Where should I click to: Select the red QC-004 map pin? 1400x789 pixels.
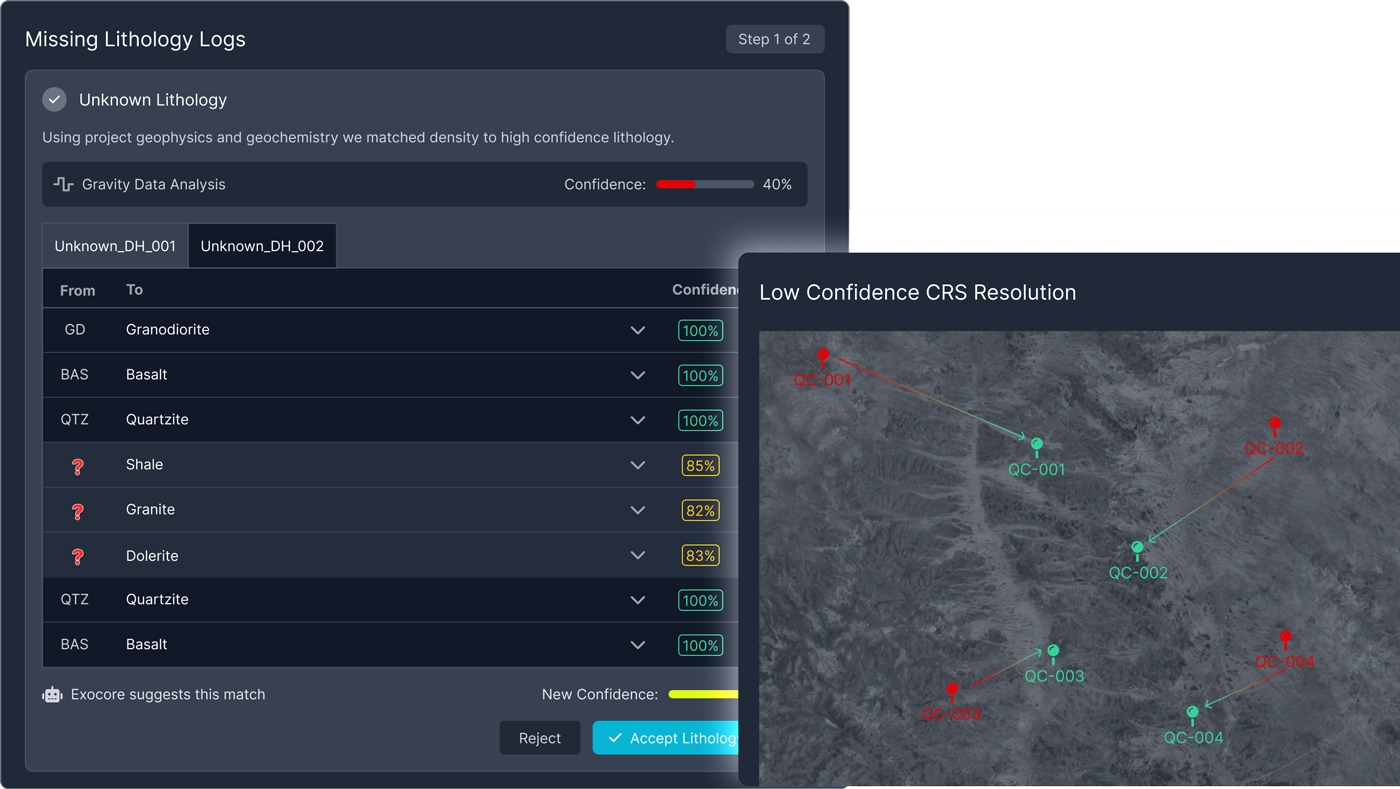[x=1285, y=635]
